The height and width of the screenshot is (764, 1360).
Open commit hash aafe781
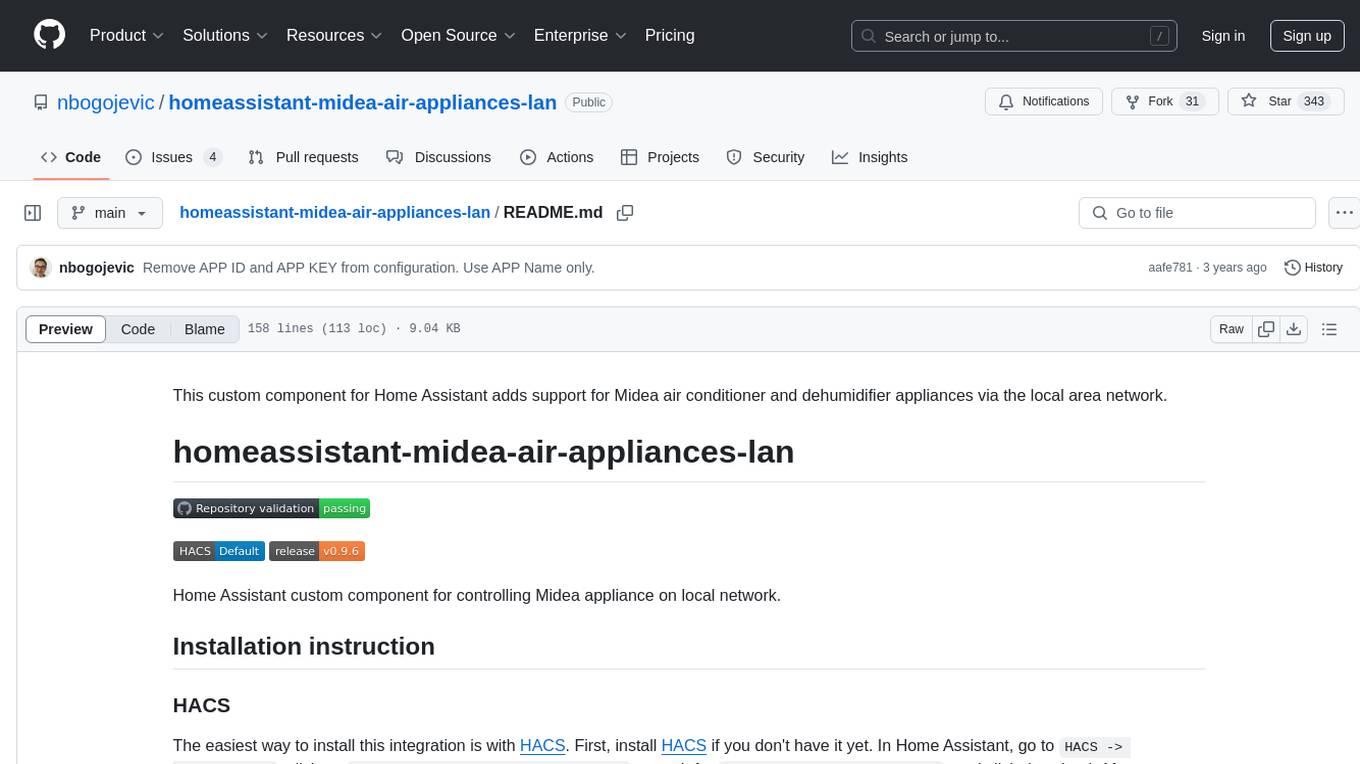click(x=1170, y=268)
